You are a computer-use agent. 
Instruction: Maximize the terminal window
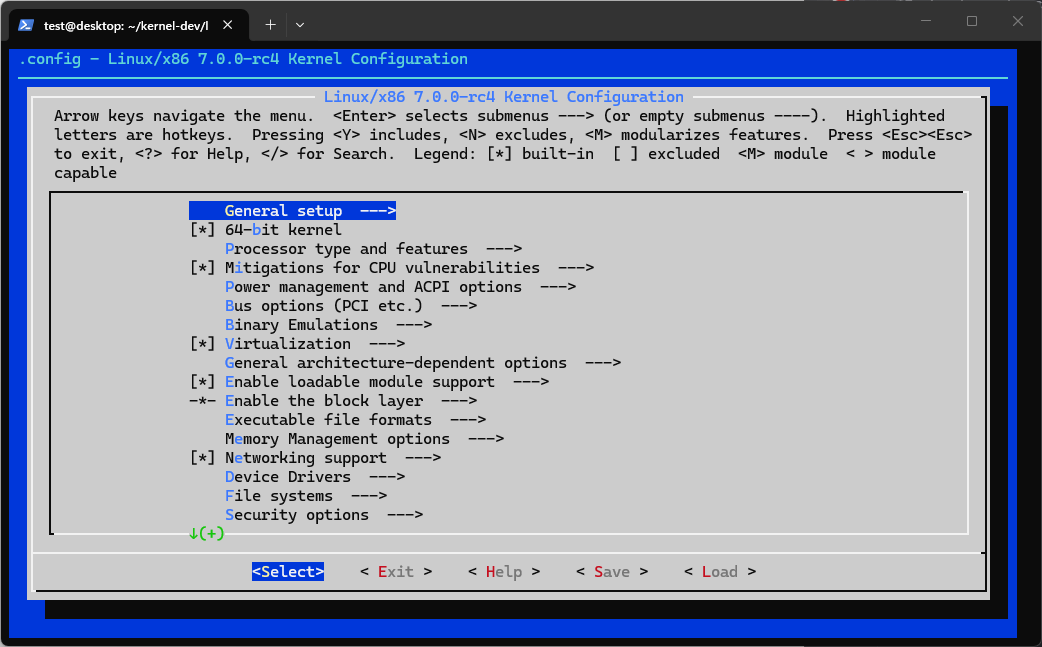pyautogui.click(x=972, y=21)
